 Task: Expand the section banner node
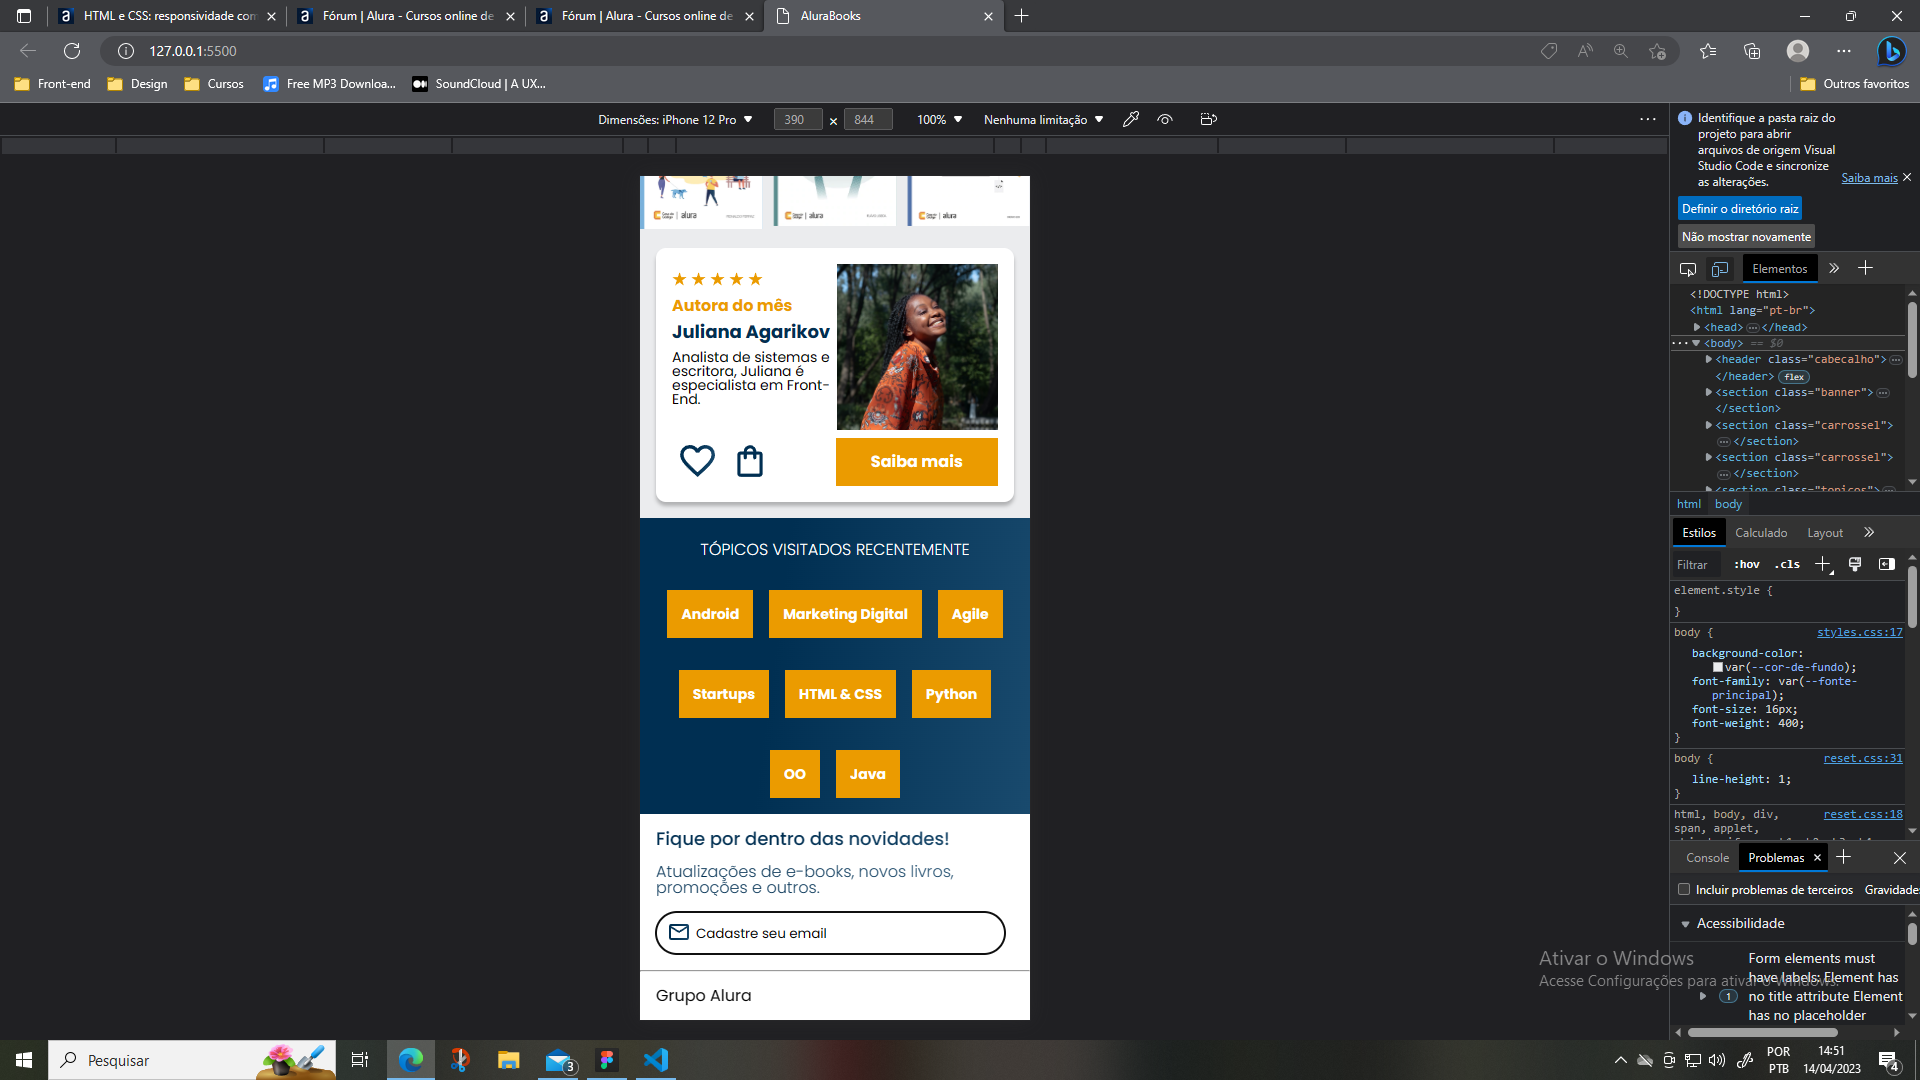click(x=1709, y=392)
